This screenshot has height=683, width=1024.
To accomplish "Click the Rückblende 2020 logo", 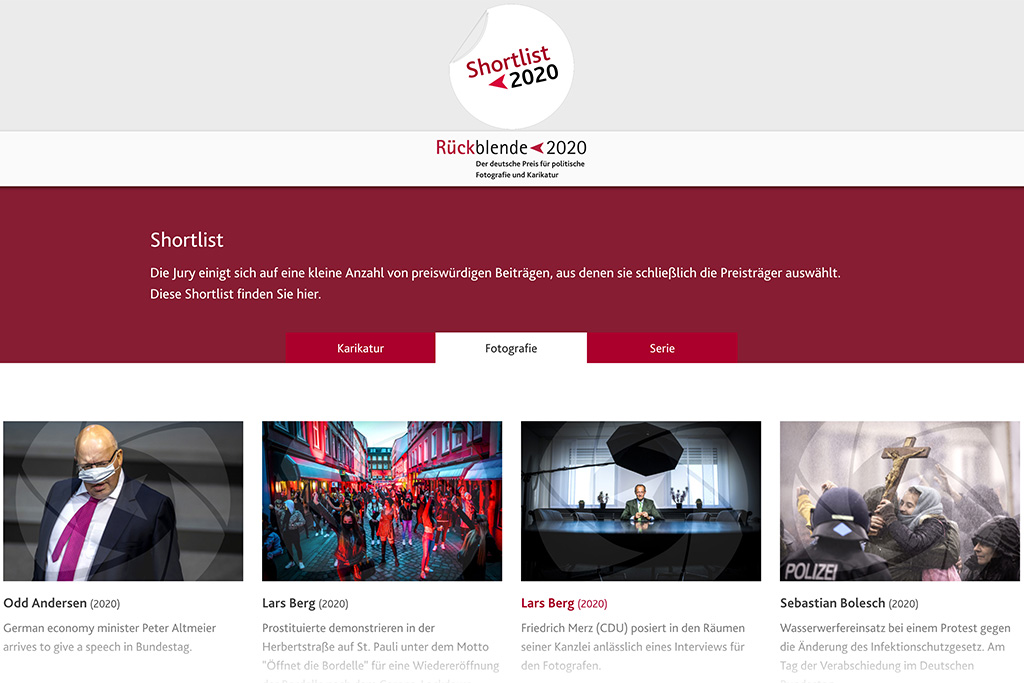I will (x=511, y=148).
